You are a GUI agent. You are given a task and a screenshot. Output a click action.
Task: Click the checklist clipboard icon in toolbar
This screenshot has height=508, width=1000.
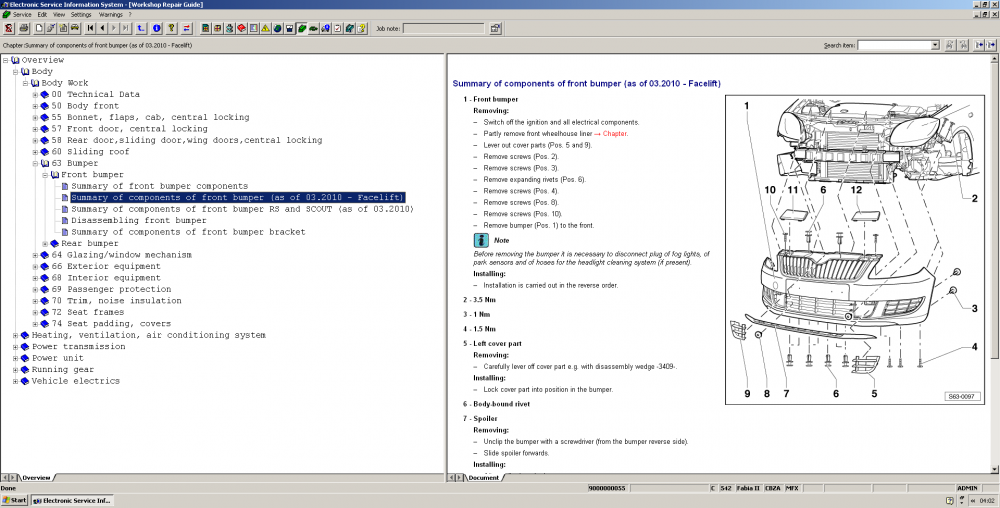click(337, 28)
